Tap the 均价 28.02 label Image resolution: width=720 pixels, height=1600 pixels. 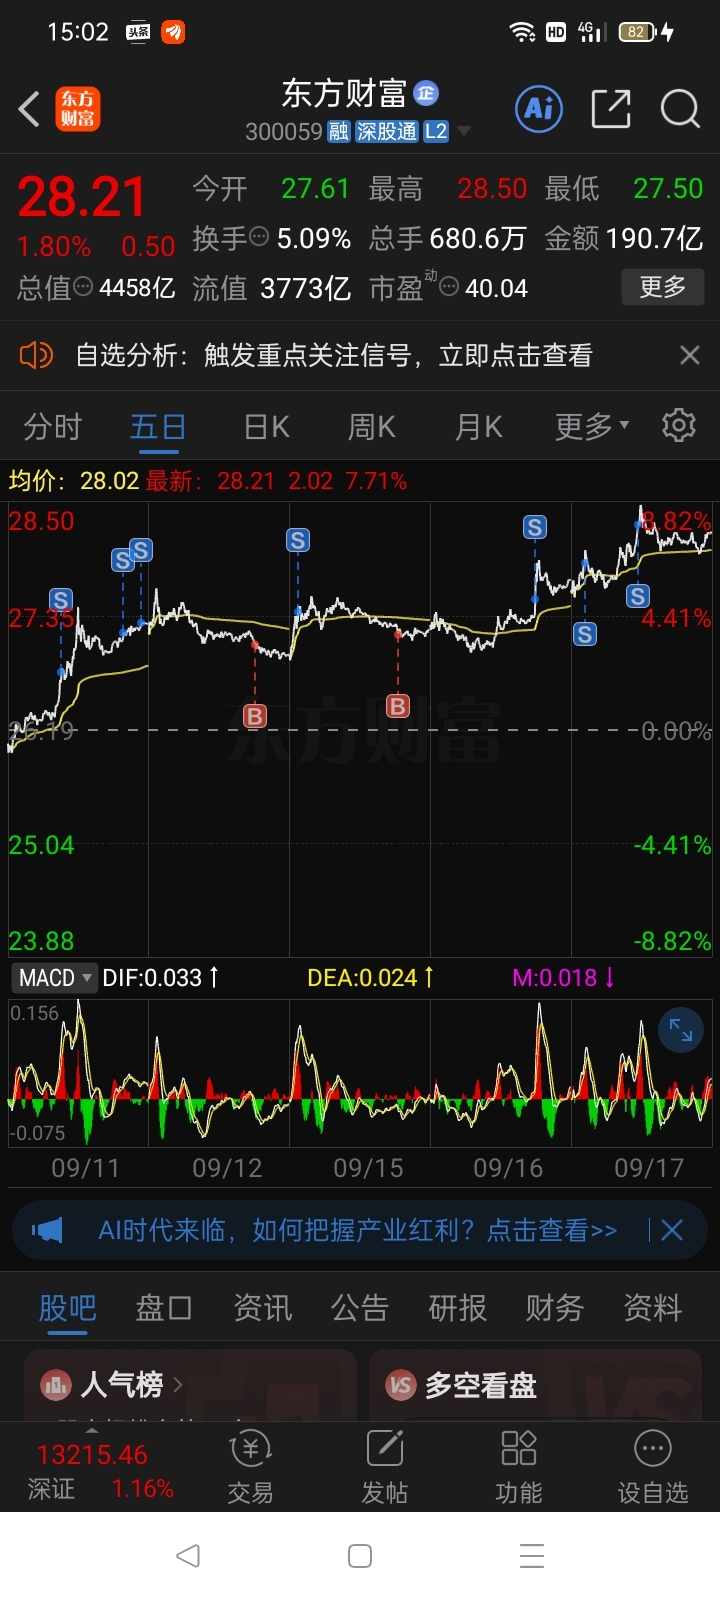point(74,481)
